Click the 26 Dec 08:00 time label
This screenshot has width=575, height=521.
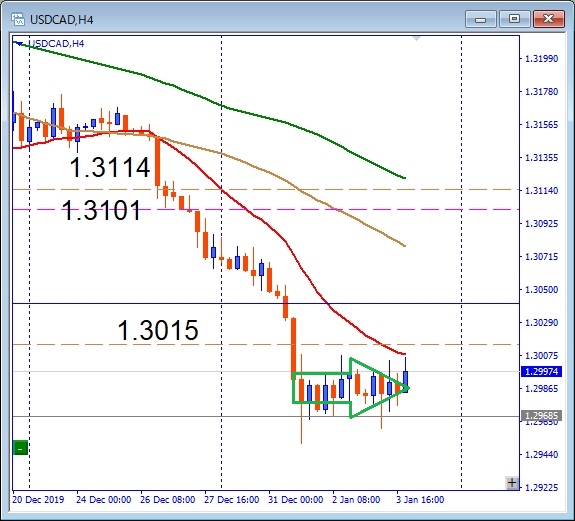point(168,500)
